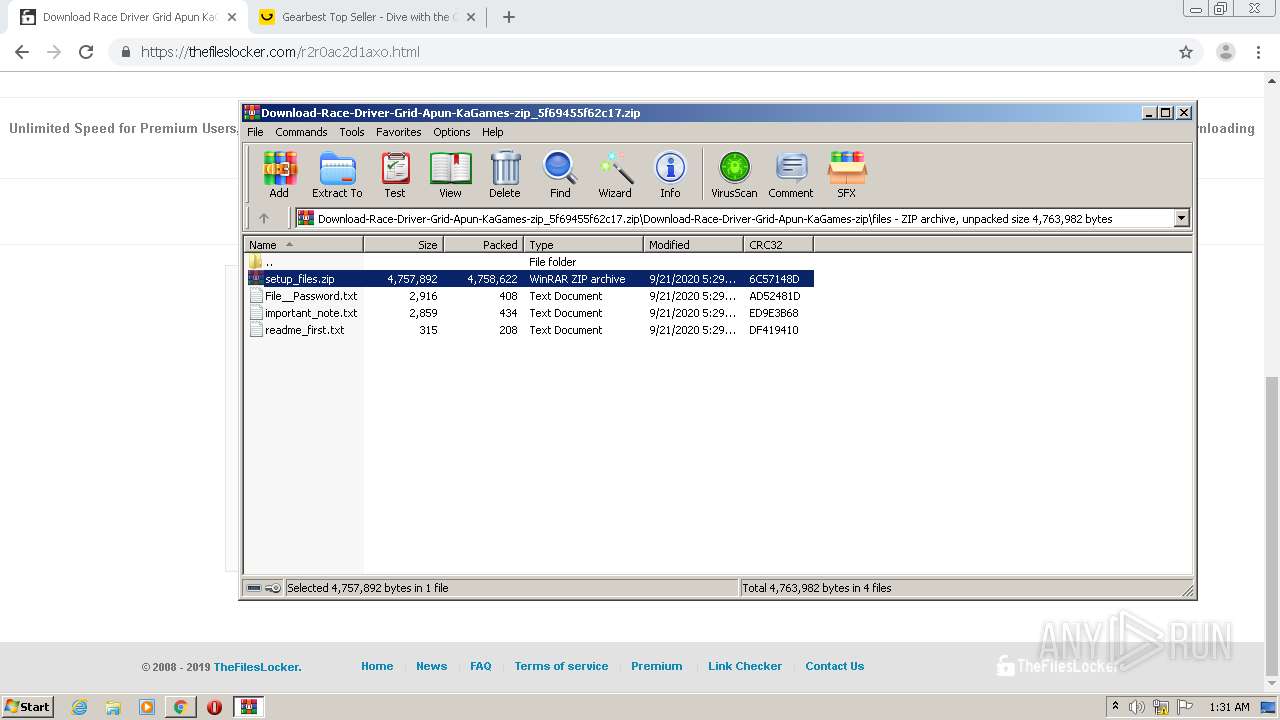Image resolution: width=1280 pixels, height=720 pixels.
Task: Open the Premium footer link
Action: [657, 666]
